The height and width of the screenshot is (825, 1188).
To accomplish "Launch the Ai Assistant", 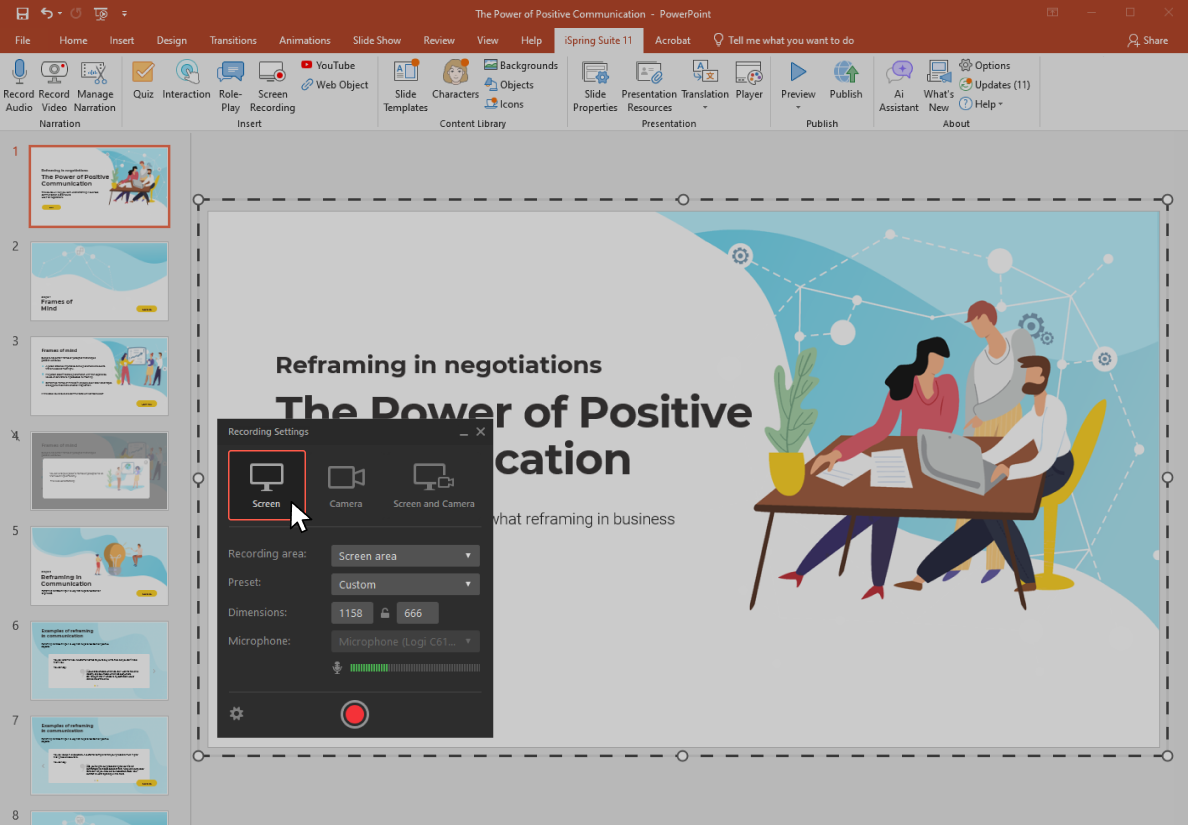I will 898,84.
